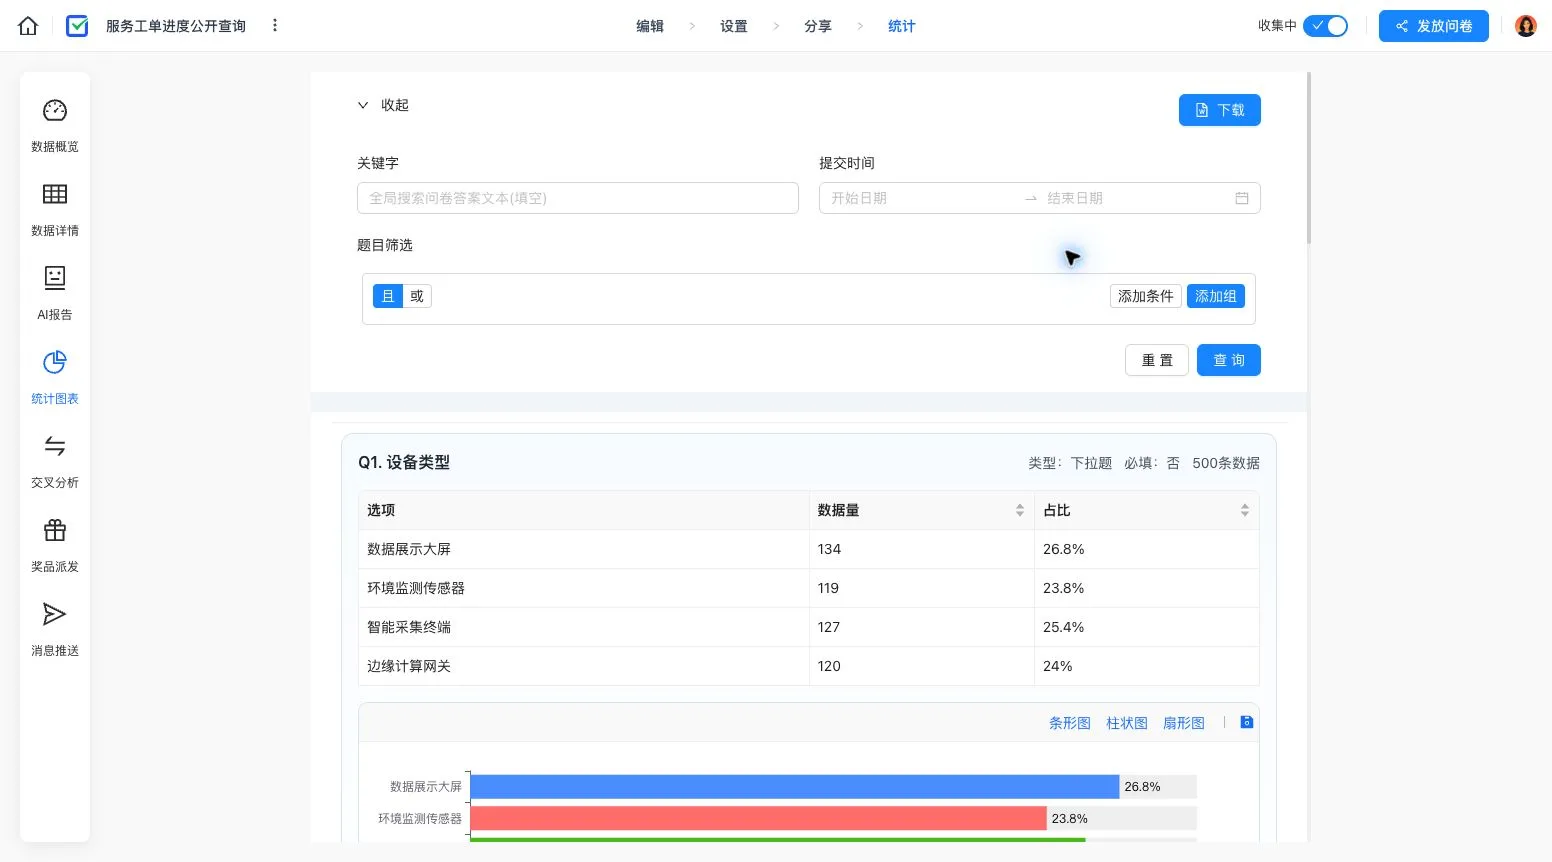Click 下载 download button
The height and width of the screenshot is (862, 1552).
pyautogui.click(x=1220, y=110)
